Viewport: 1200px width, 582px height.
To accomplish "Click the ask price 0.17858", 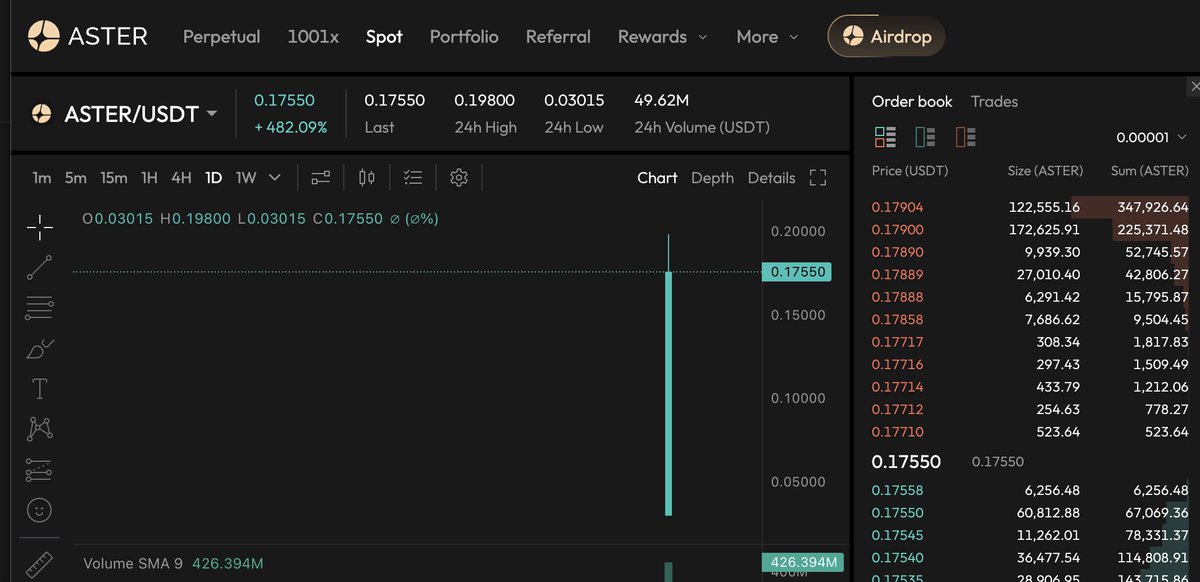I will pyautogui.click(x=897, y=320).
